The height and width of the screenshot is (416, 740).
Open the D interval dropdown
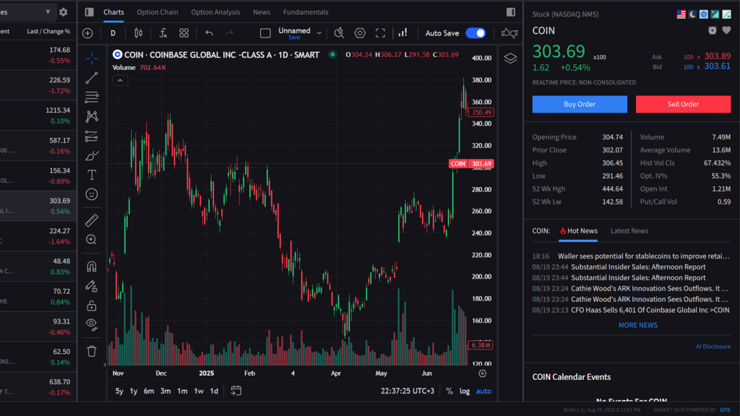[113, 33]
